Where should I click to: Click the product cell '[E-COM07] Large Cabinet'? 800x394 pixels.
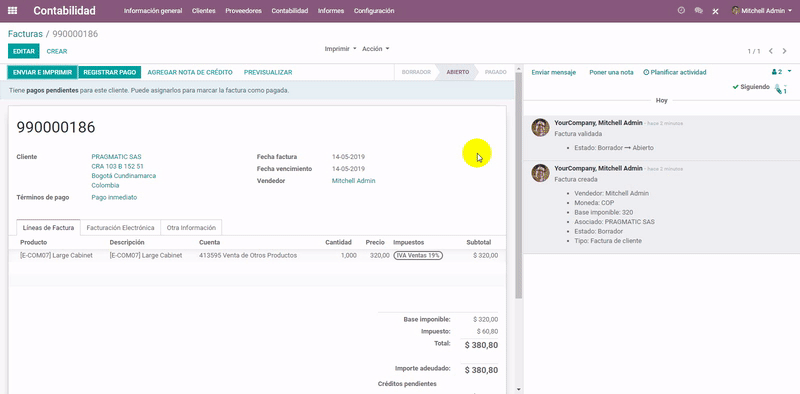56,255
